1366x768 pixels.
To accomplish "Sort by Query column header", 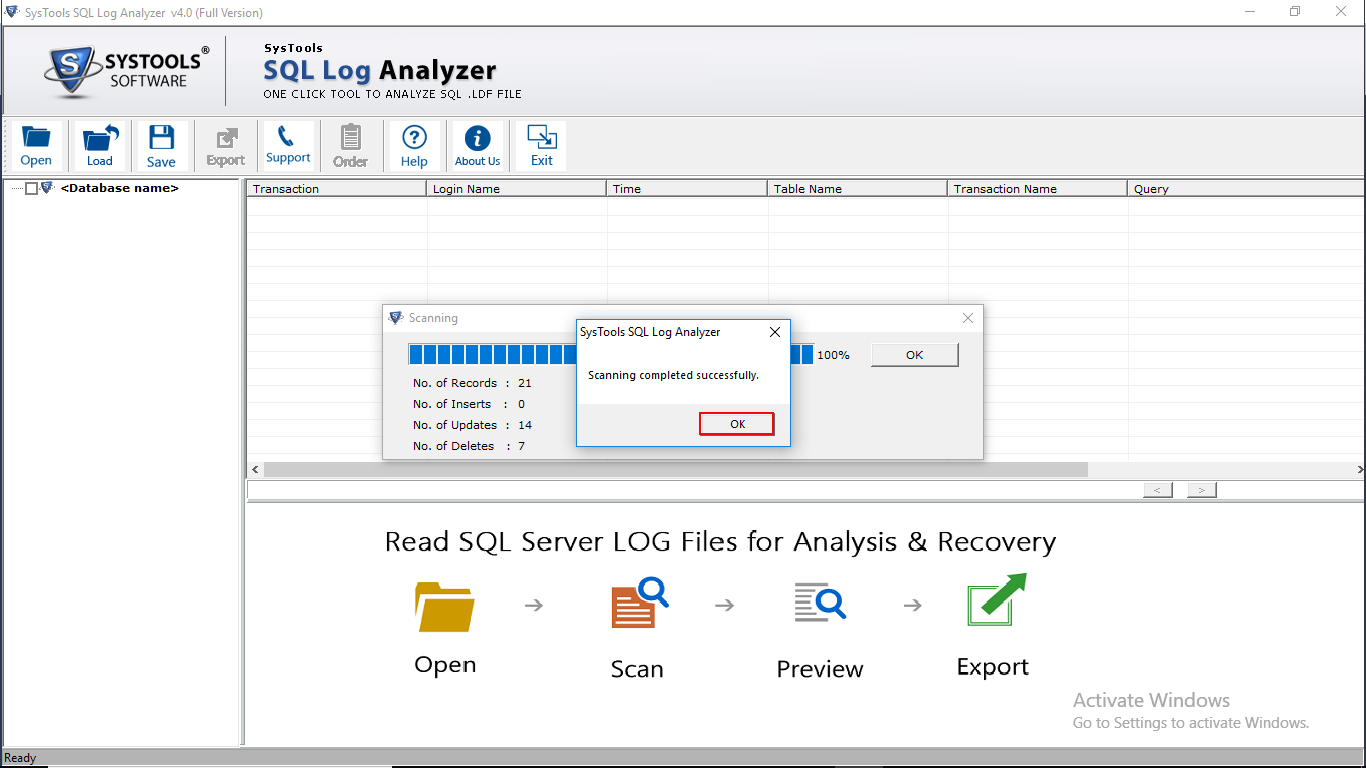I will (x=1246, y=188).
